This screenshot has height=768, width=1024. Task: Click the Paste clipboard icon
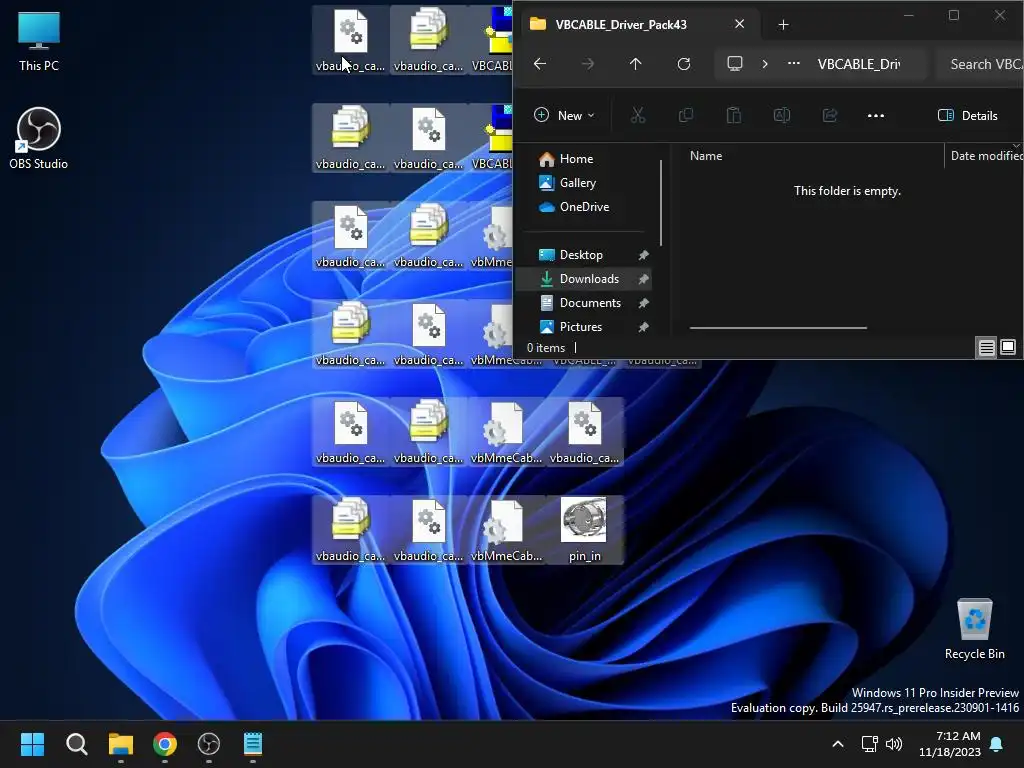[734, 116]
